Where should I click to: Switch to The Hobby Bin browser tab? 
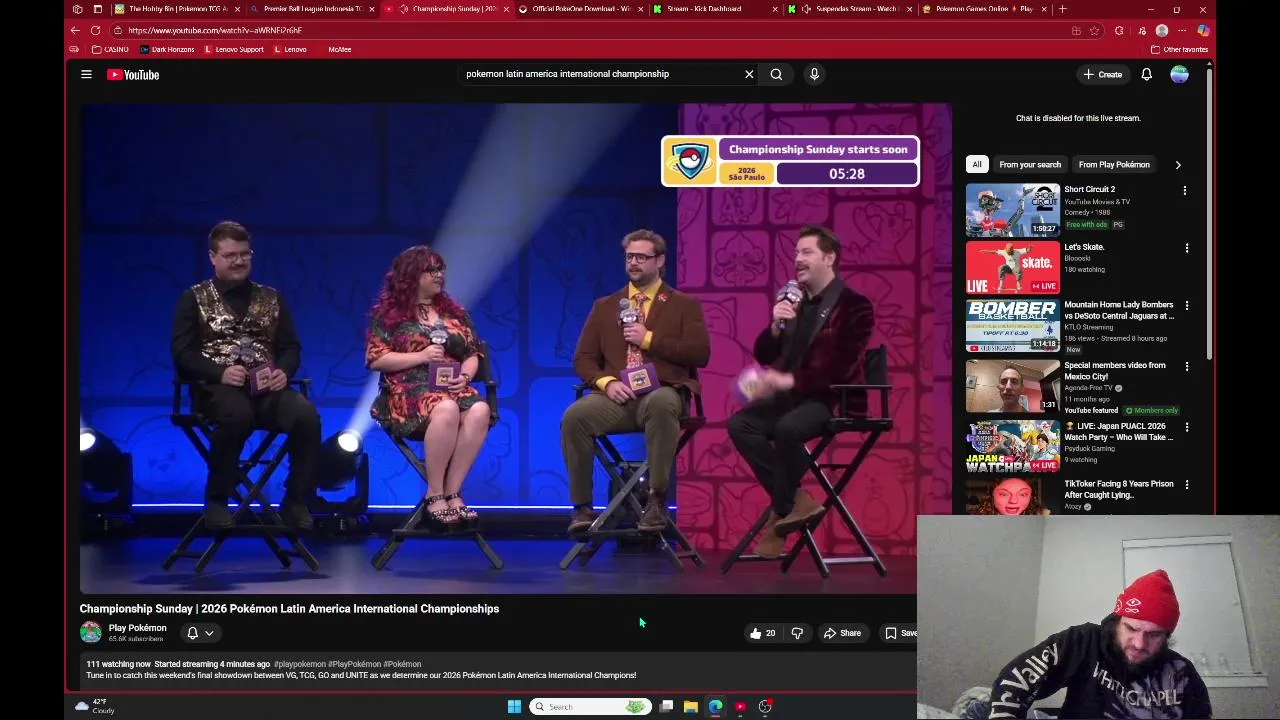pyautogui.click(x=177, y=9)
